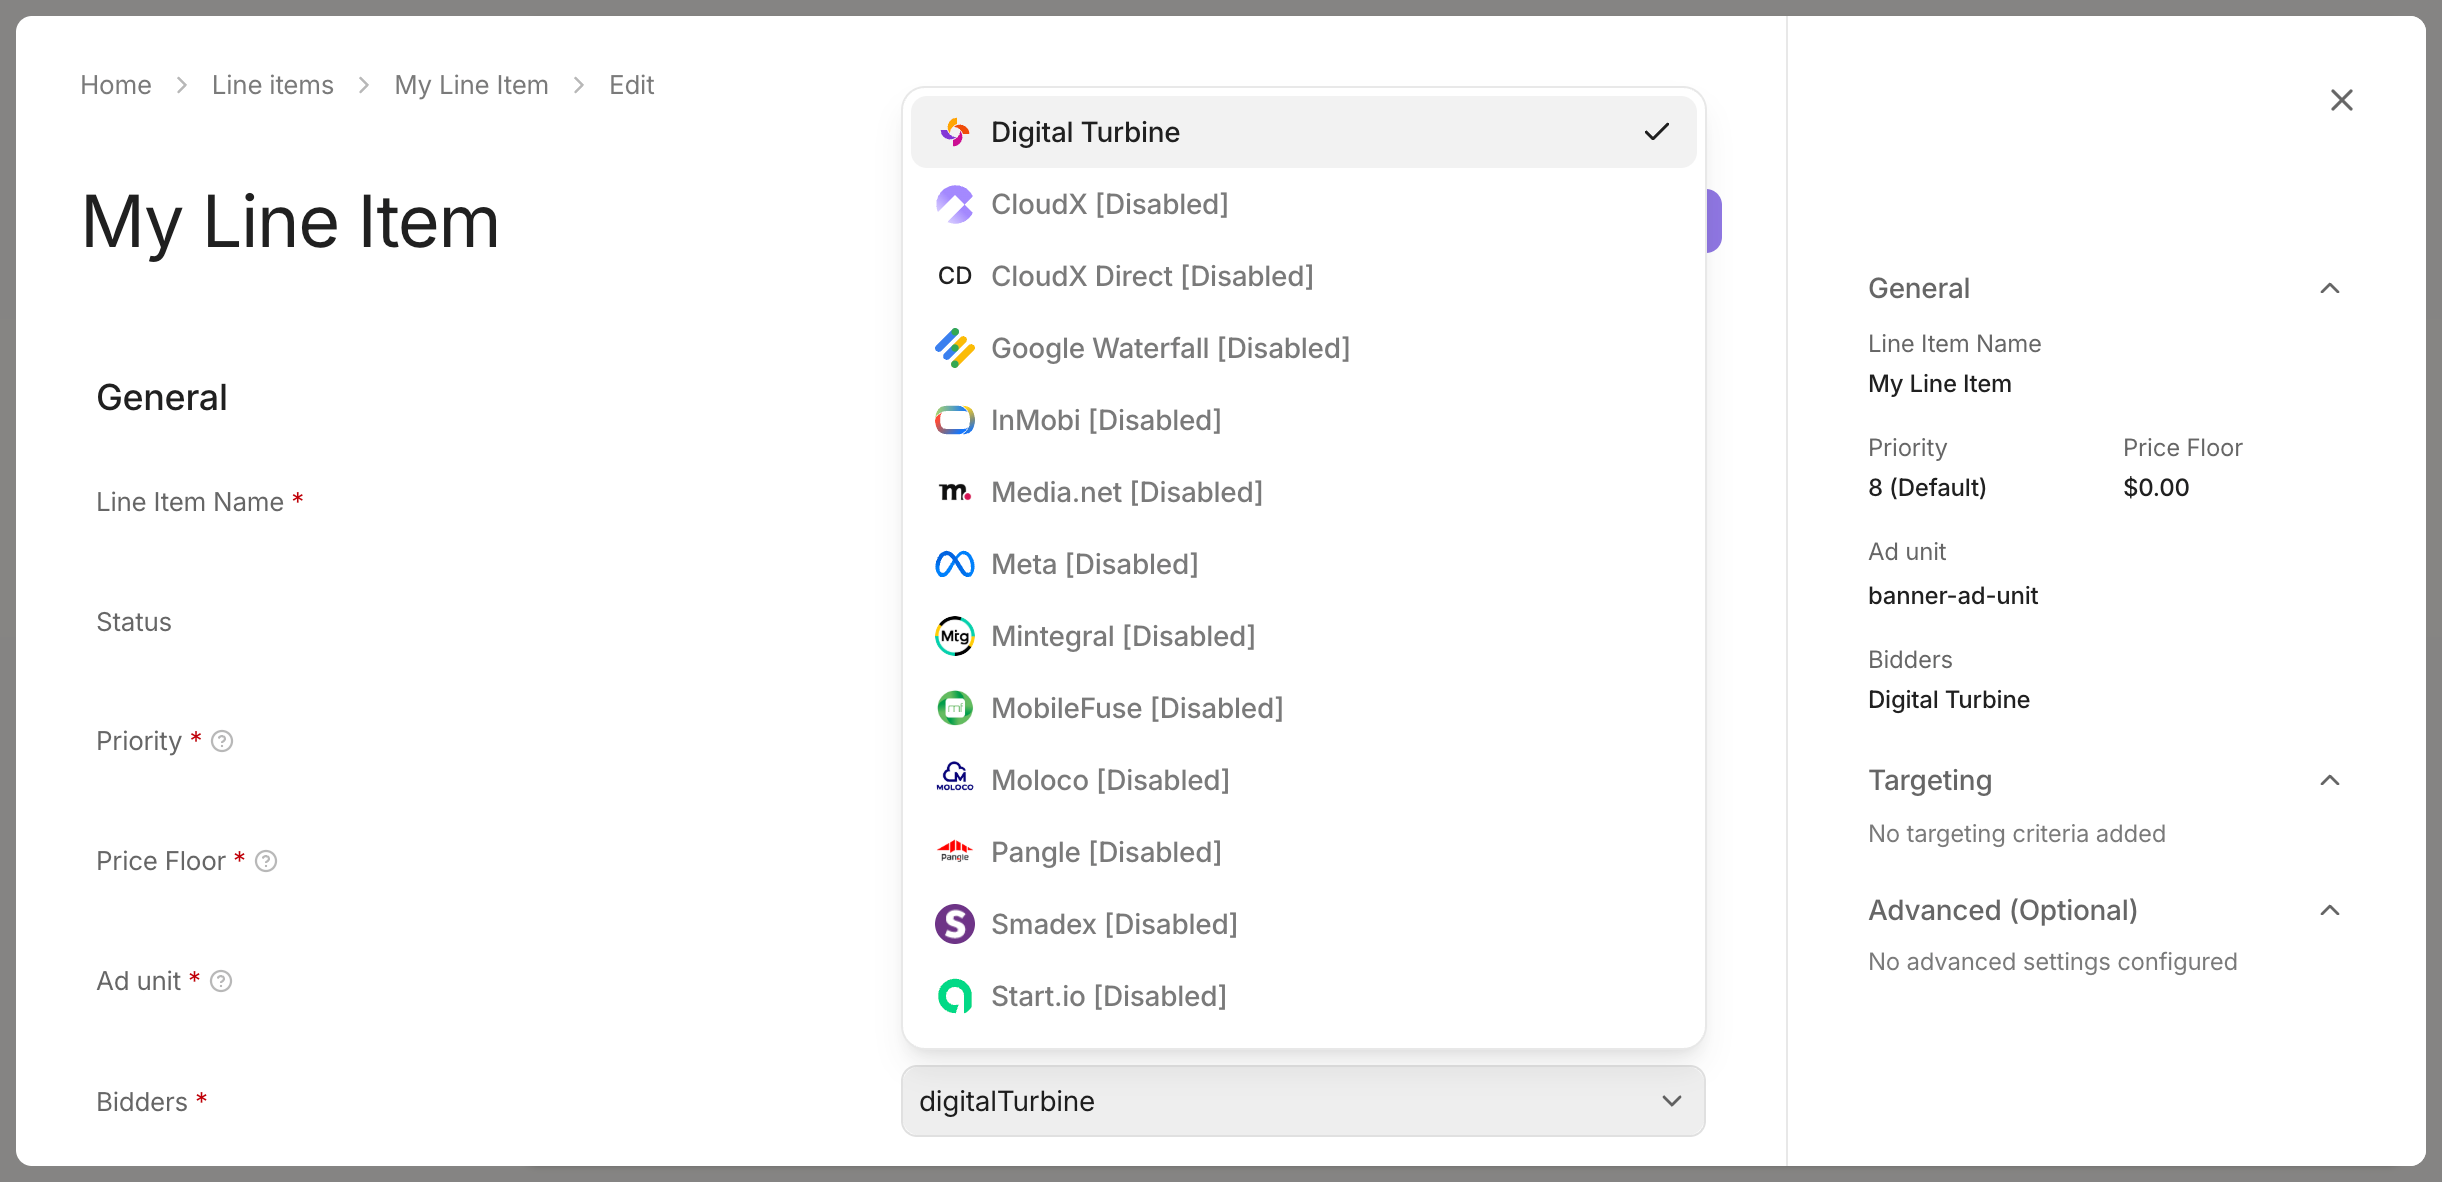Select Start.io [Disabled] option
This screenshot has width=2442, height=1182.
click(1304, 996)
